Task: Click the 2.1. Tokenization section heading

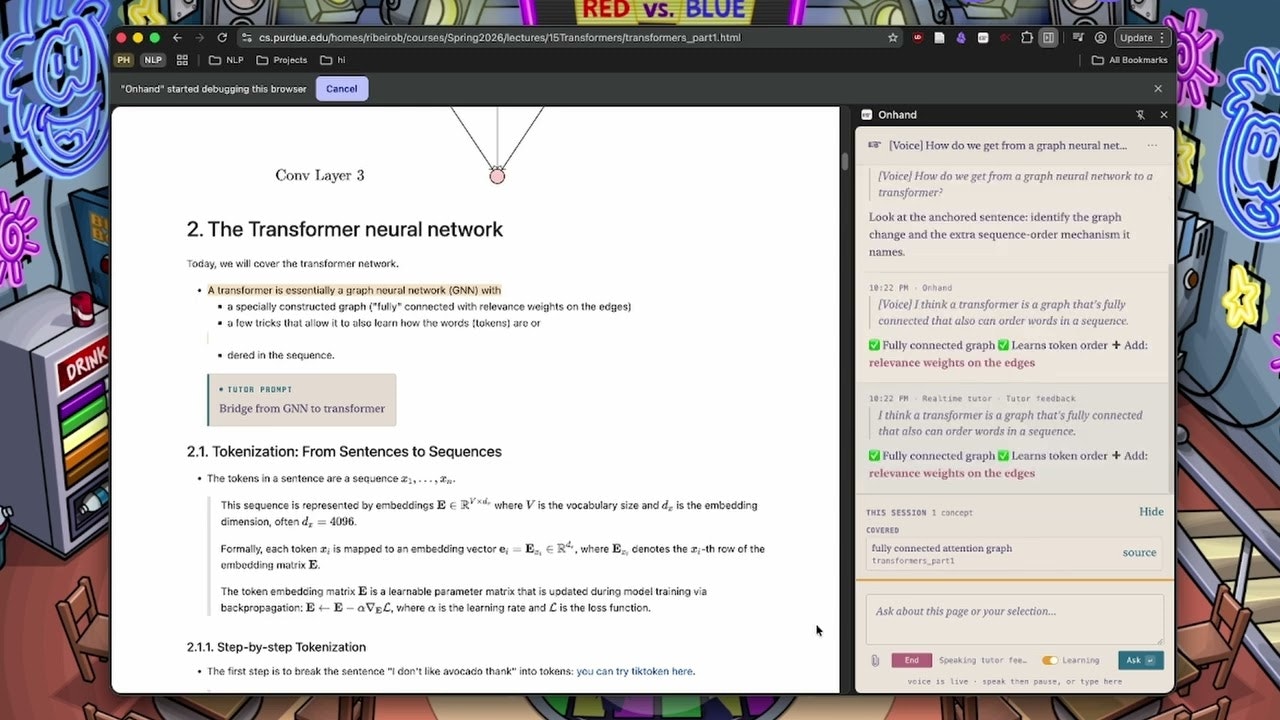Action: 344,451
